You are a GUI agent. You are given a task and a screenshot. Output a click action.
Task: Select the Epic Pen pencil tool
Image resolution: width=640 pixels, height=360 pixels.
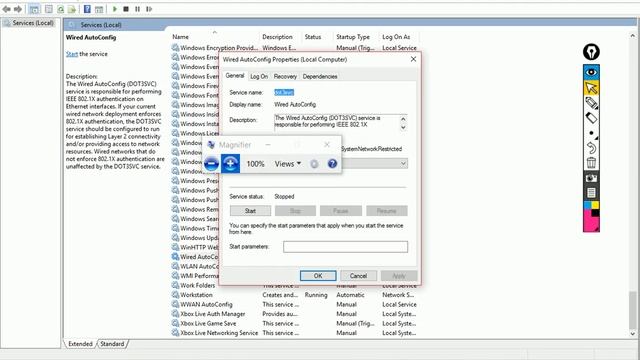pos(591,103)
